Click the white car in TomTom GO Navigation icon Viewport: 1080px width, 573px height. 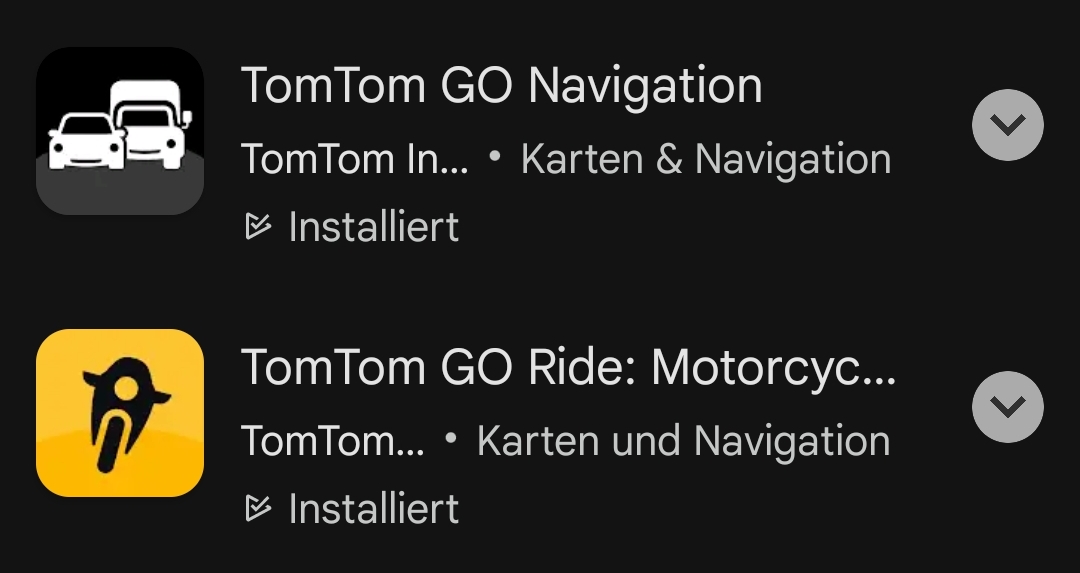(x=87, y=142)
